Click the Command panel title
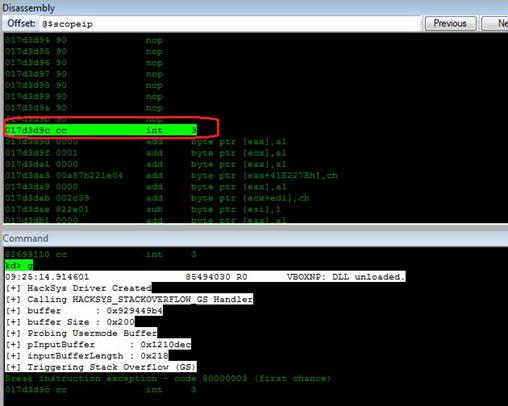 (x=26, y=238)
